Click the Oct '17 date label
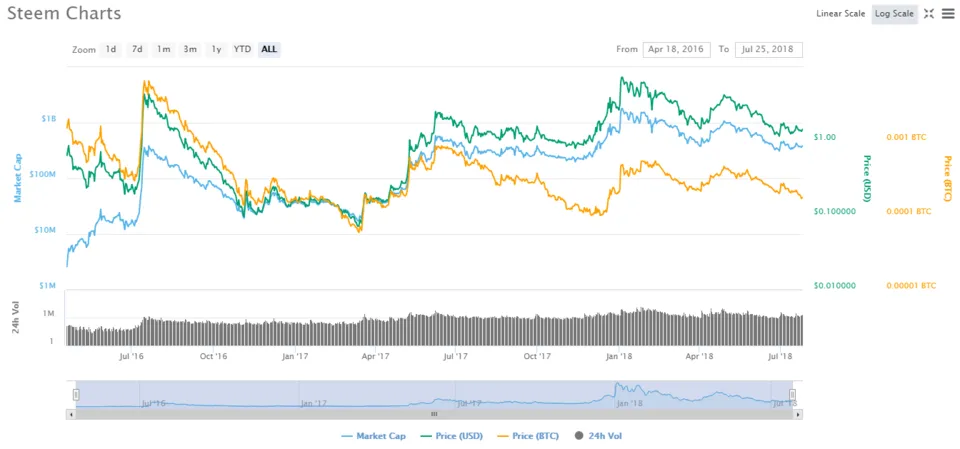The image size is (960, 449). click(537, 355)
